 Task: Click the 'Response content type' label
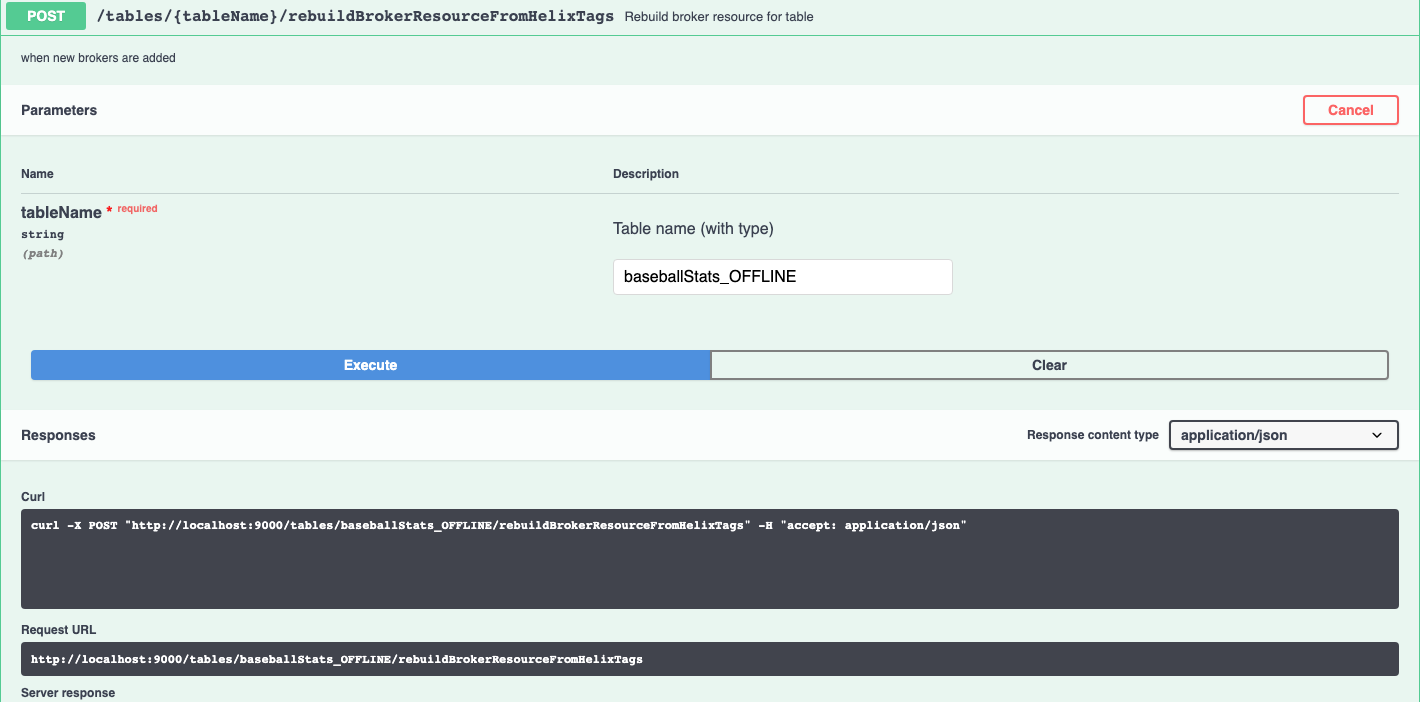click(x=1092, y=435)
